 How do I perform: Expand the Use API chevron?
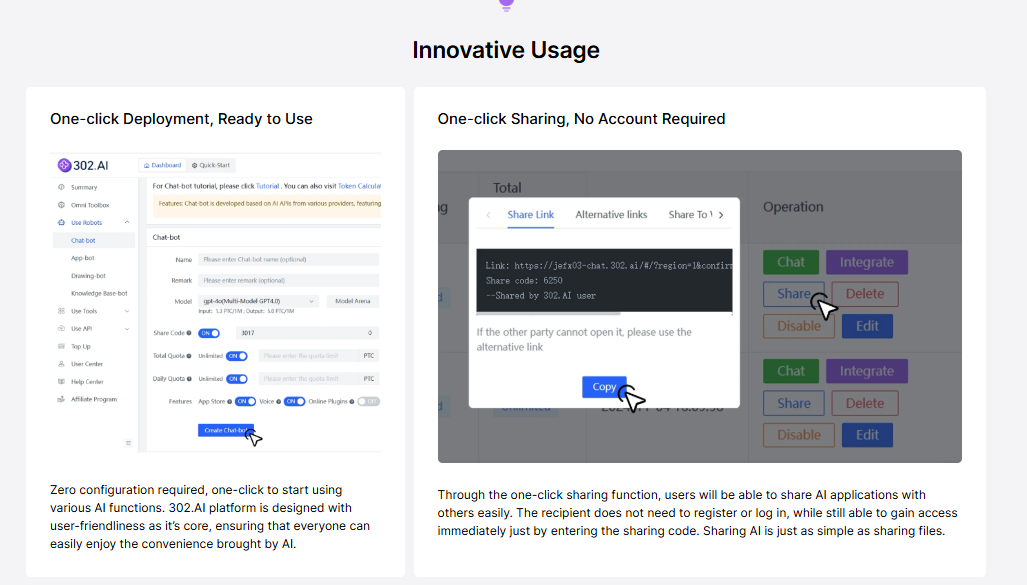pos(127,329)
